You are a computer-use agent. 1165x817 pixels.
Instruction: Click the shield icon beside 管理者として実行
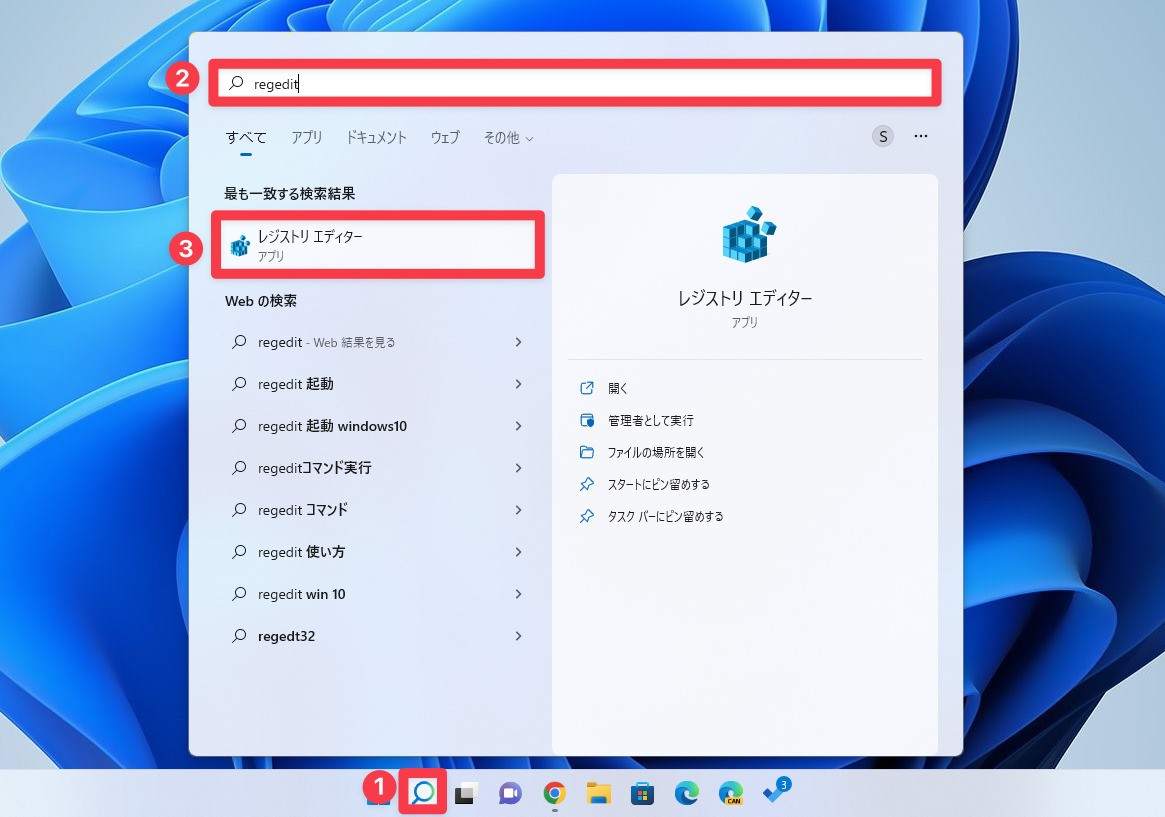point(587,420)
